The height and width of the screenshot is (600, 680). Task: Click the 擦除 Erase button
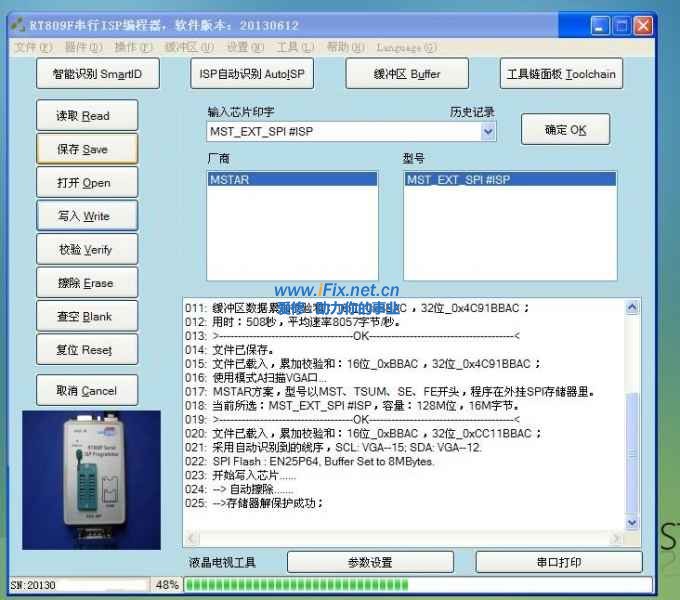point(87,282)
